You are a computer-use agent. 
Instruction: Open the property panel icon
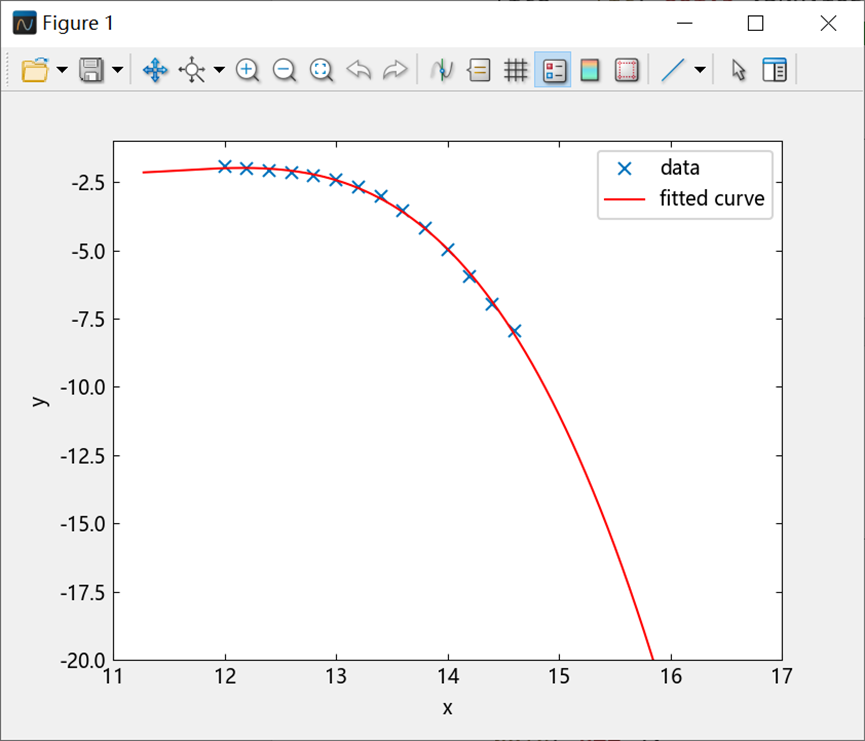(775, 70)
